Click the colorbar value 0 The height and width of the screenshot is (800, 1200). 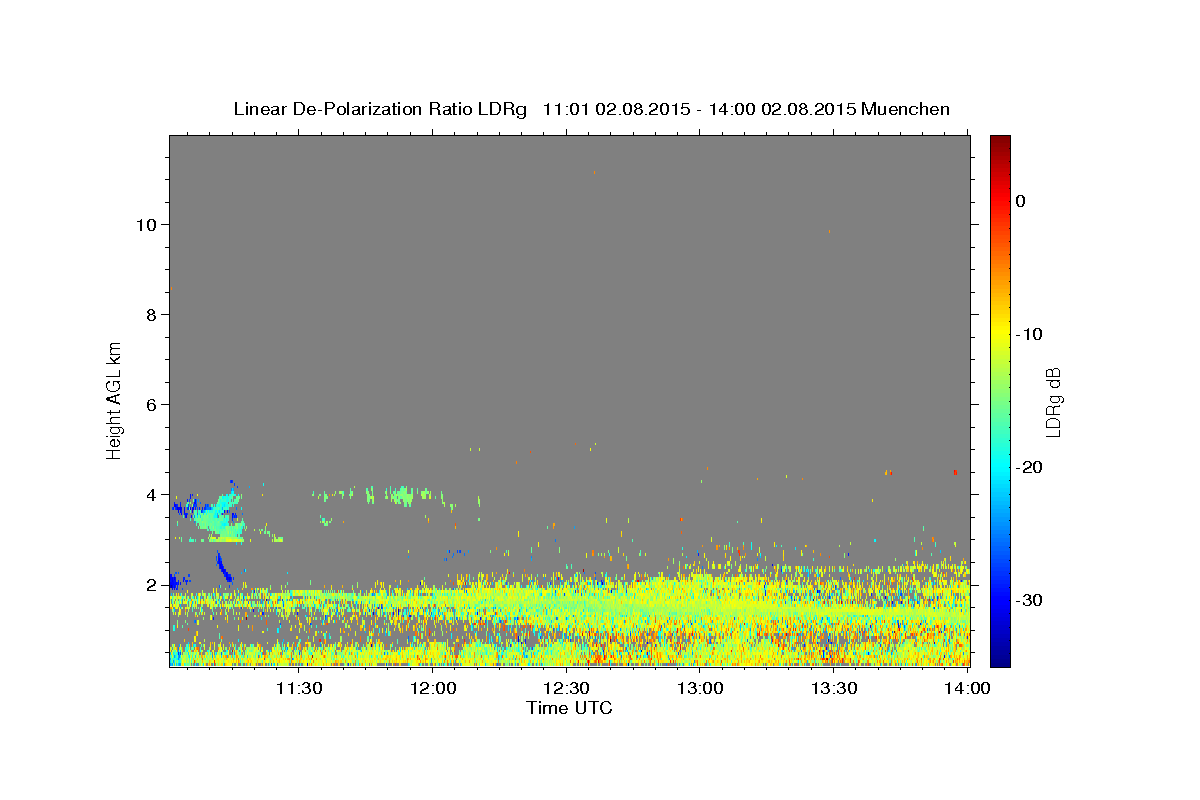[1021, 201]
